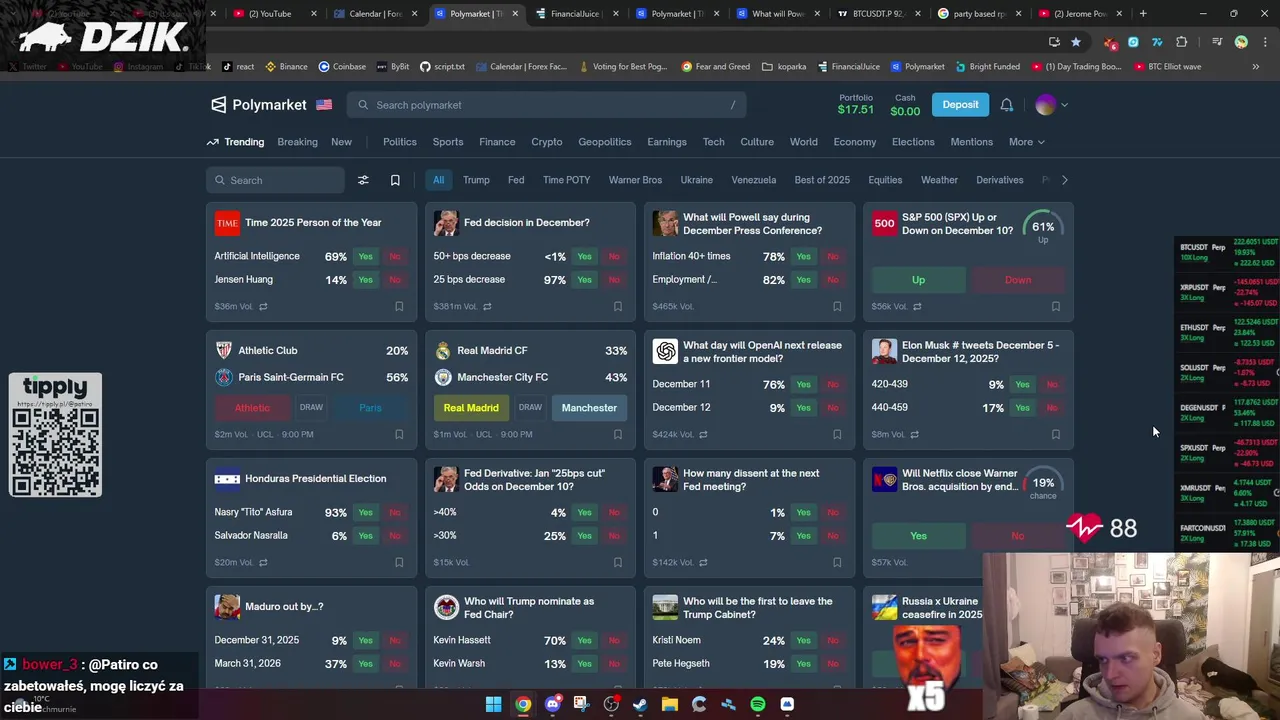Bookmark the Time 2025 Person of the Year market

tap(399, 306)
